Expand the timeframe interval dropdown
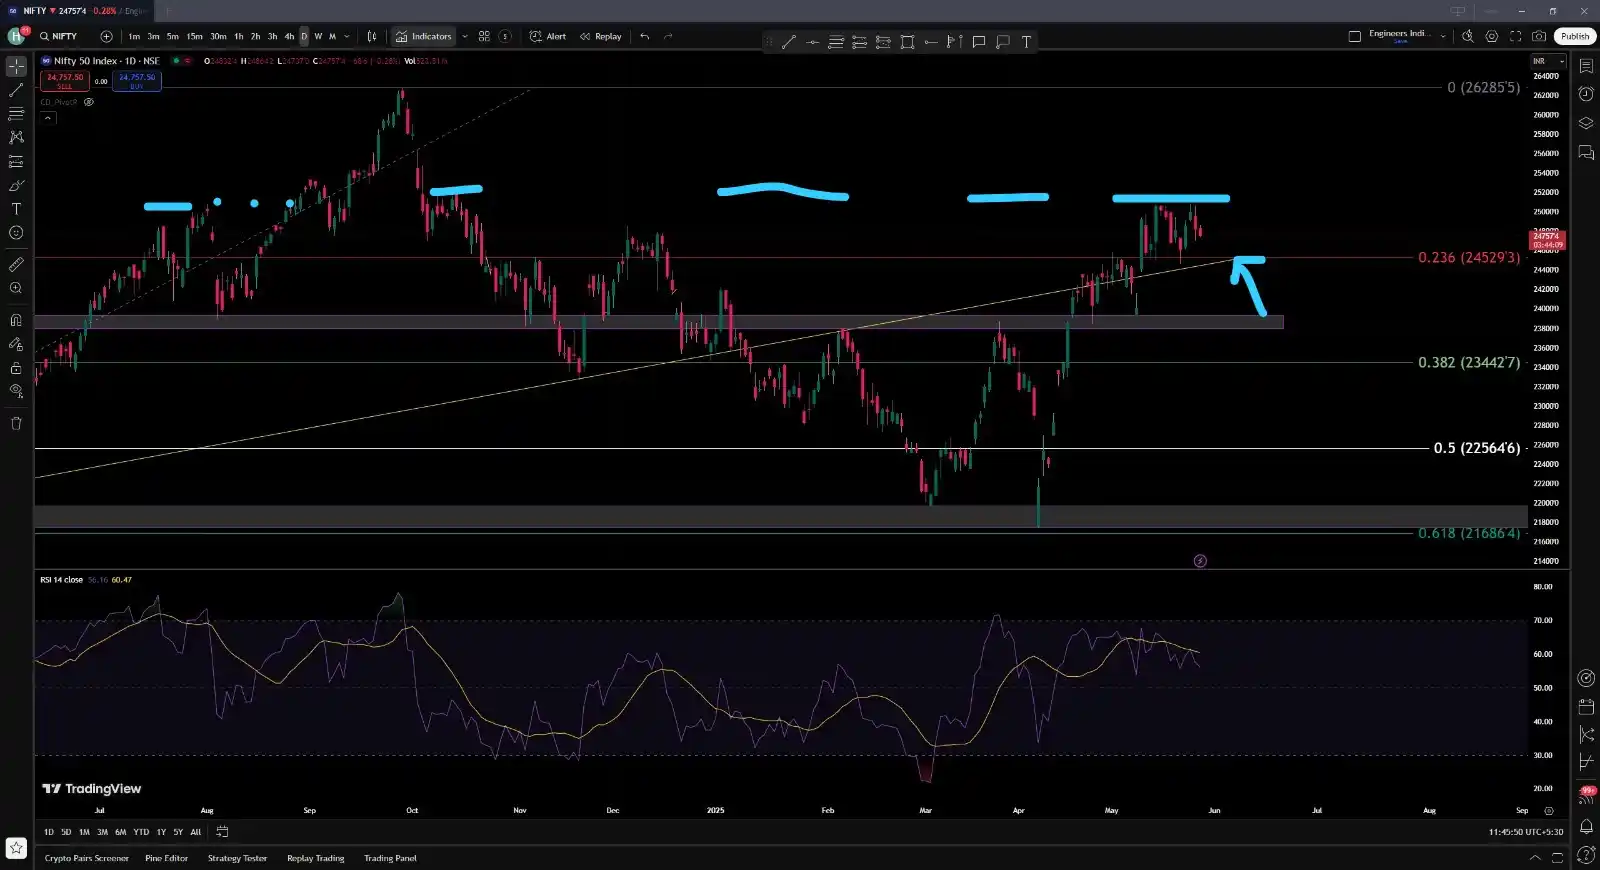This screenshot has height=870, width=1600. tap(347, 36)
